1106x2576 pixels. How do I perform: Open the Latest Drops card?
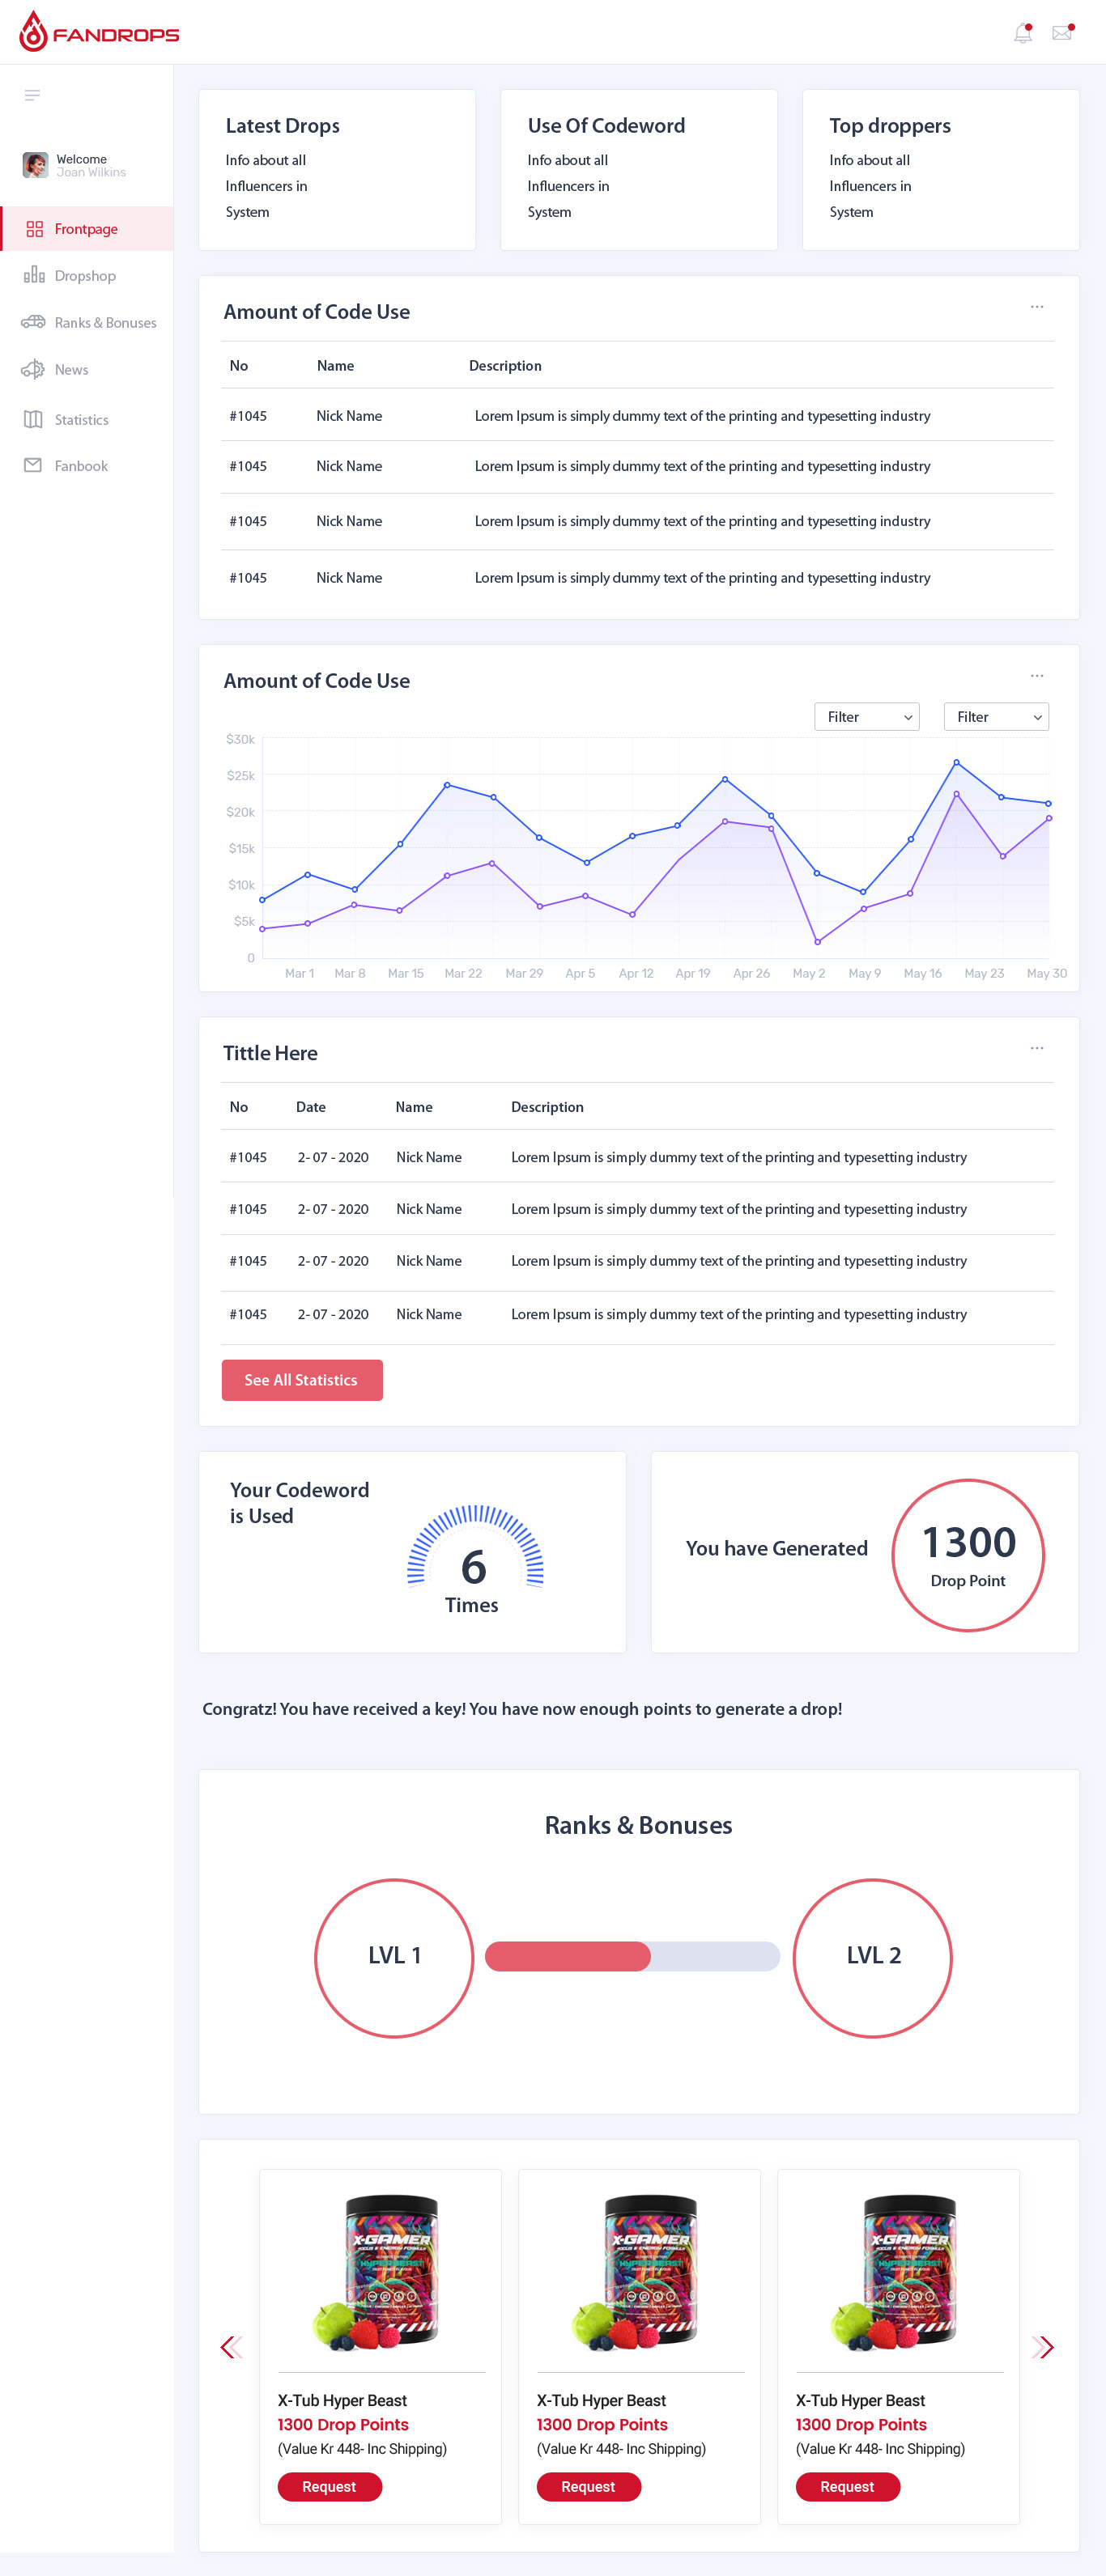pyautogui.click(x=337, y=170)
